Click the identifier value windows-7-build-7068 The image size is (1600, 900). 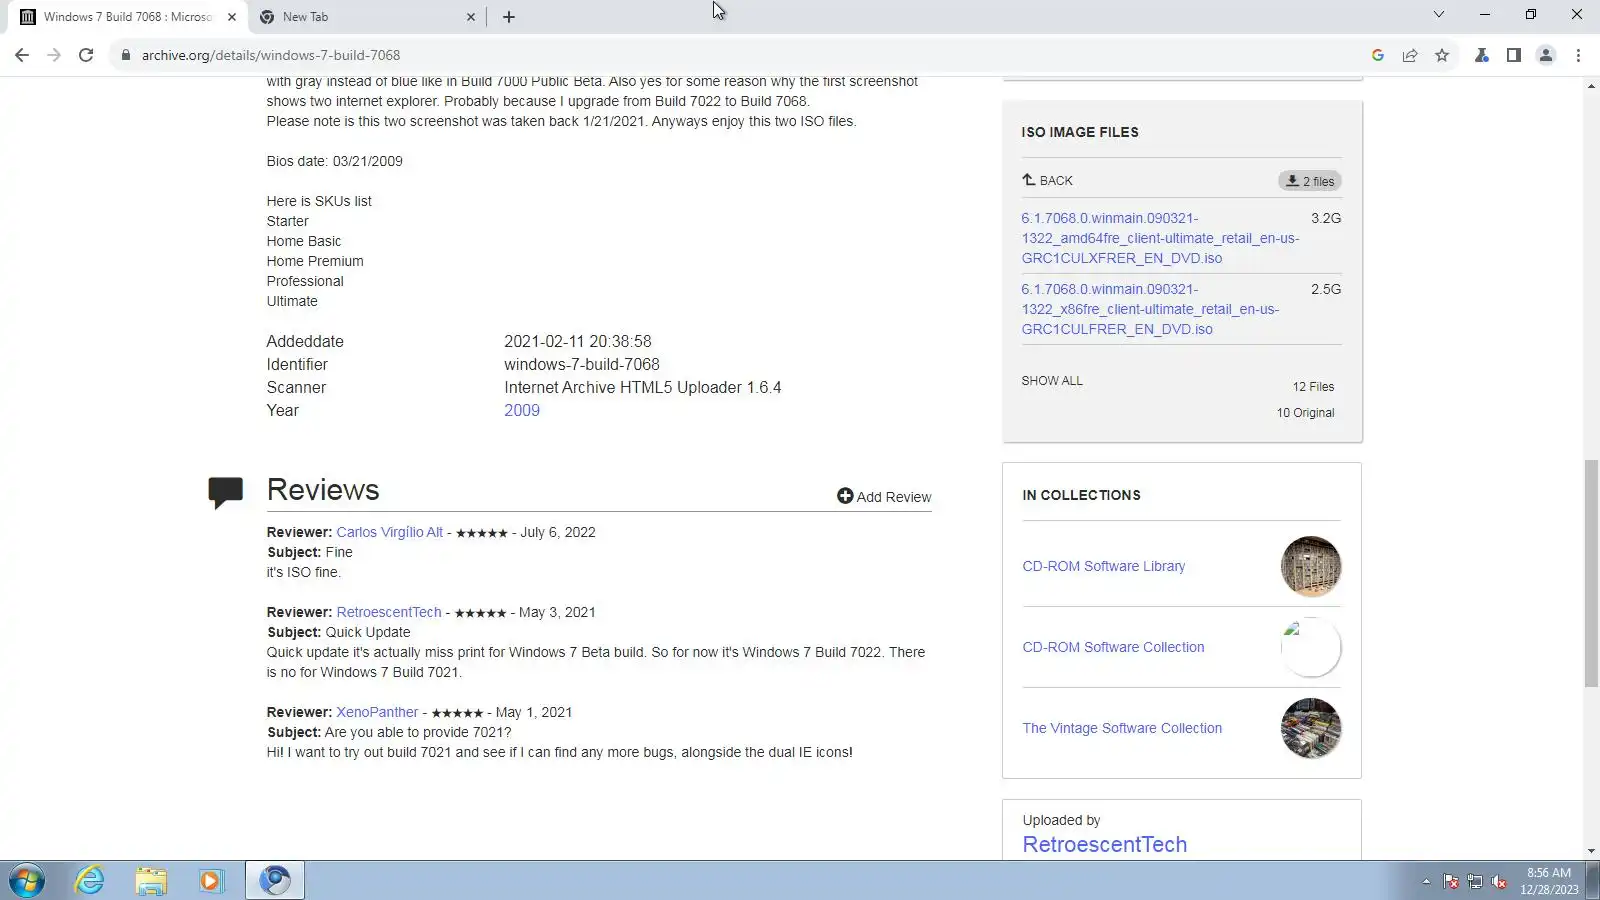582,365
